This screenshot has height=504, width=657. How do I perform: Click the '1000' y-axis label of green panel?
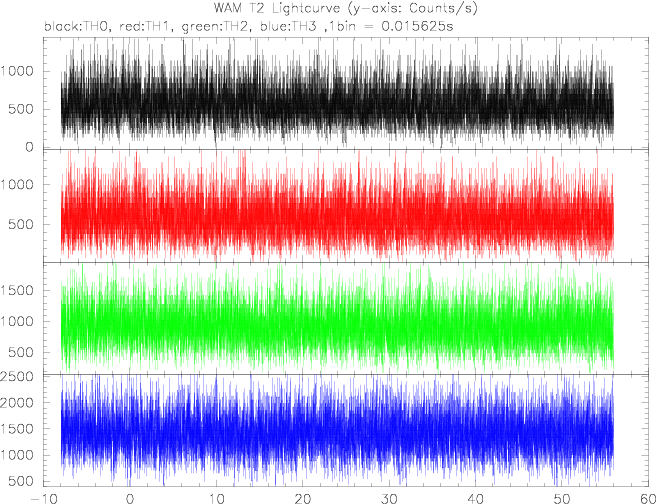[17, 322]
